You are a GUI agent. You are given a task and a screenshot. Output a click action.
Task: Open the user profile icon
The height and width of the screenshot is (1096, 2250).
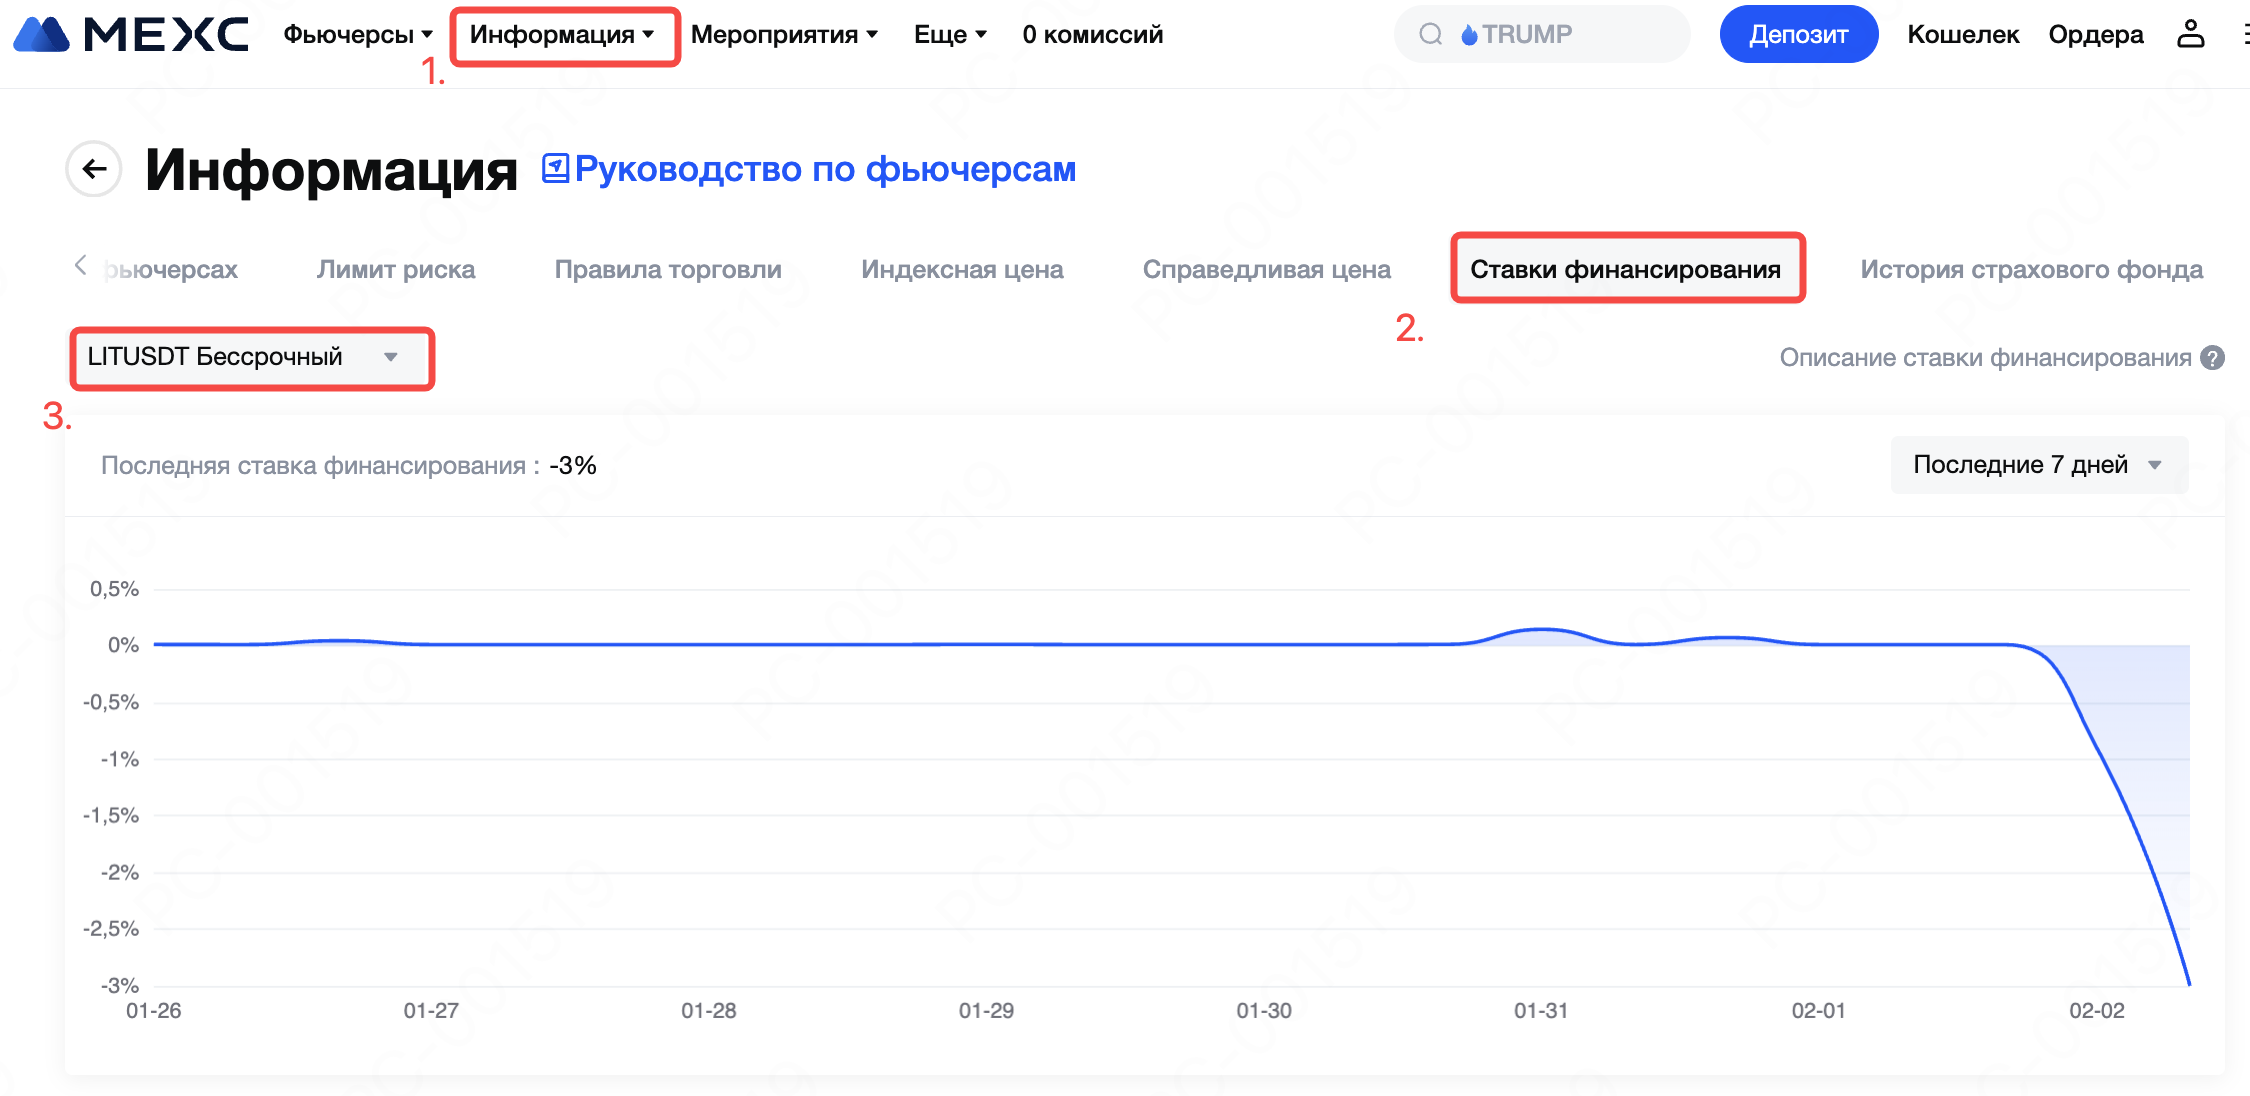click(x=2190, y=34)
